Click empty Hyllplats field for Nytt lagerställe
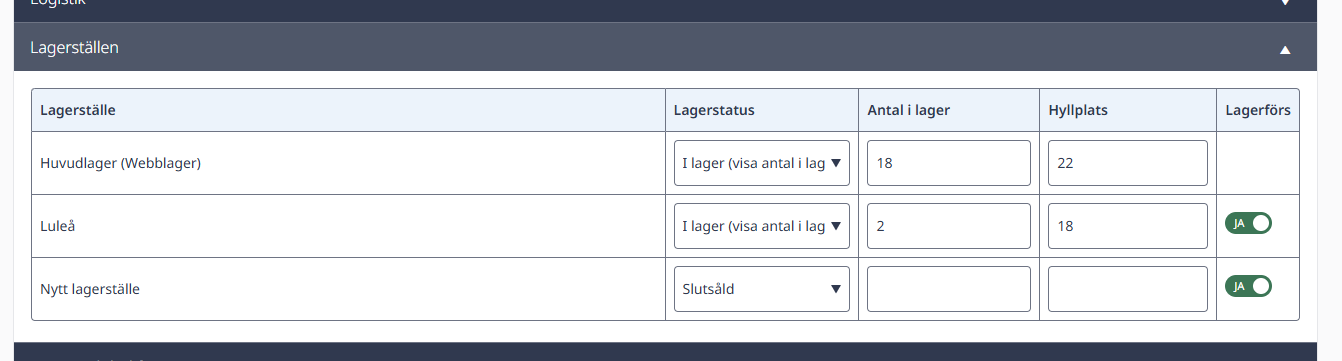The image size is (1342, 361). (x=1128, y=289)
